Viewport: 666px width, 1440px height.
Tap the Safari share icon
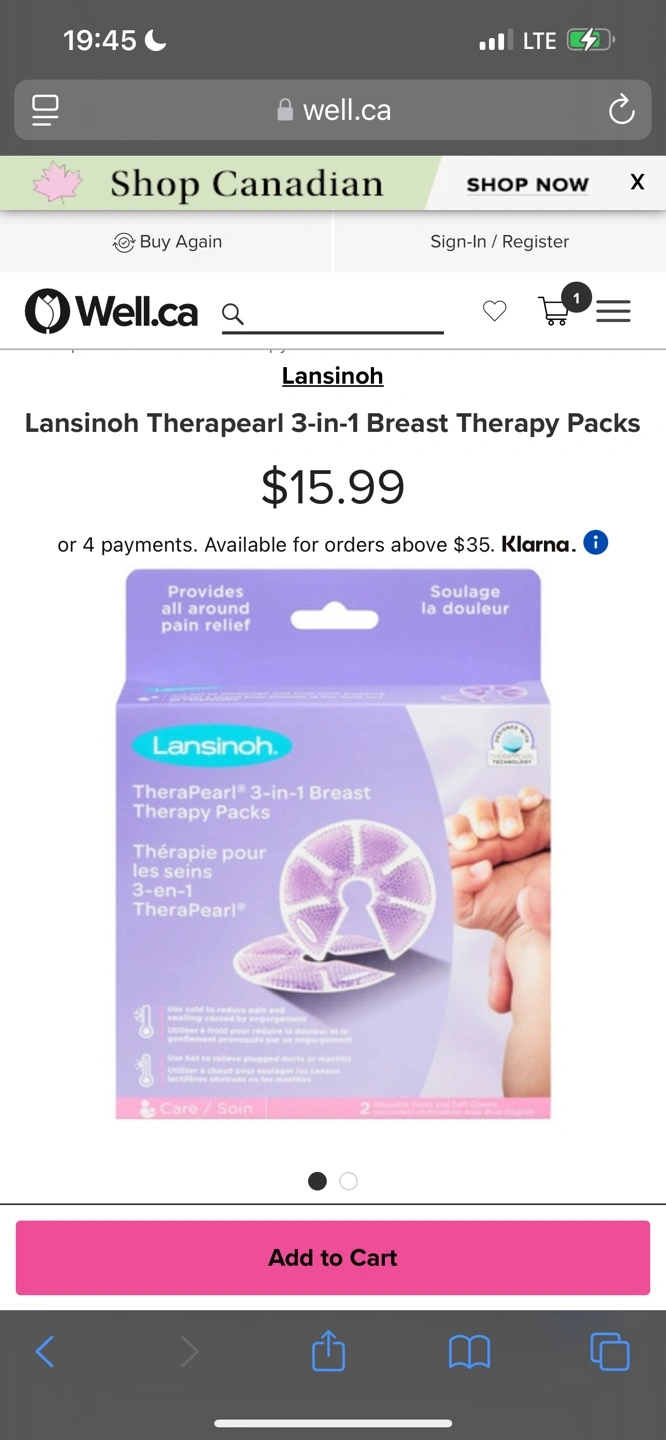(328, 1351)
